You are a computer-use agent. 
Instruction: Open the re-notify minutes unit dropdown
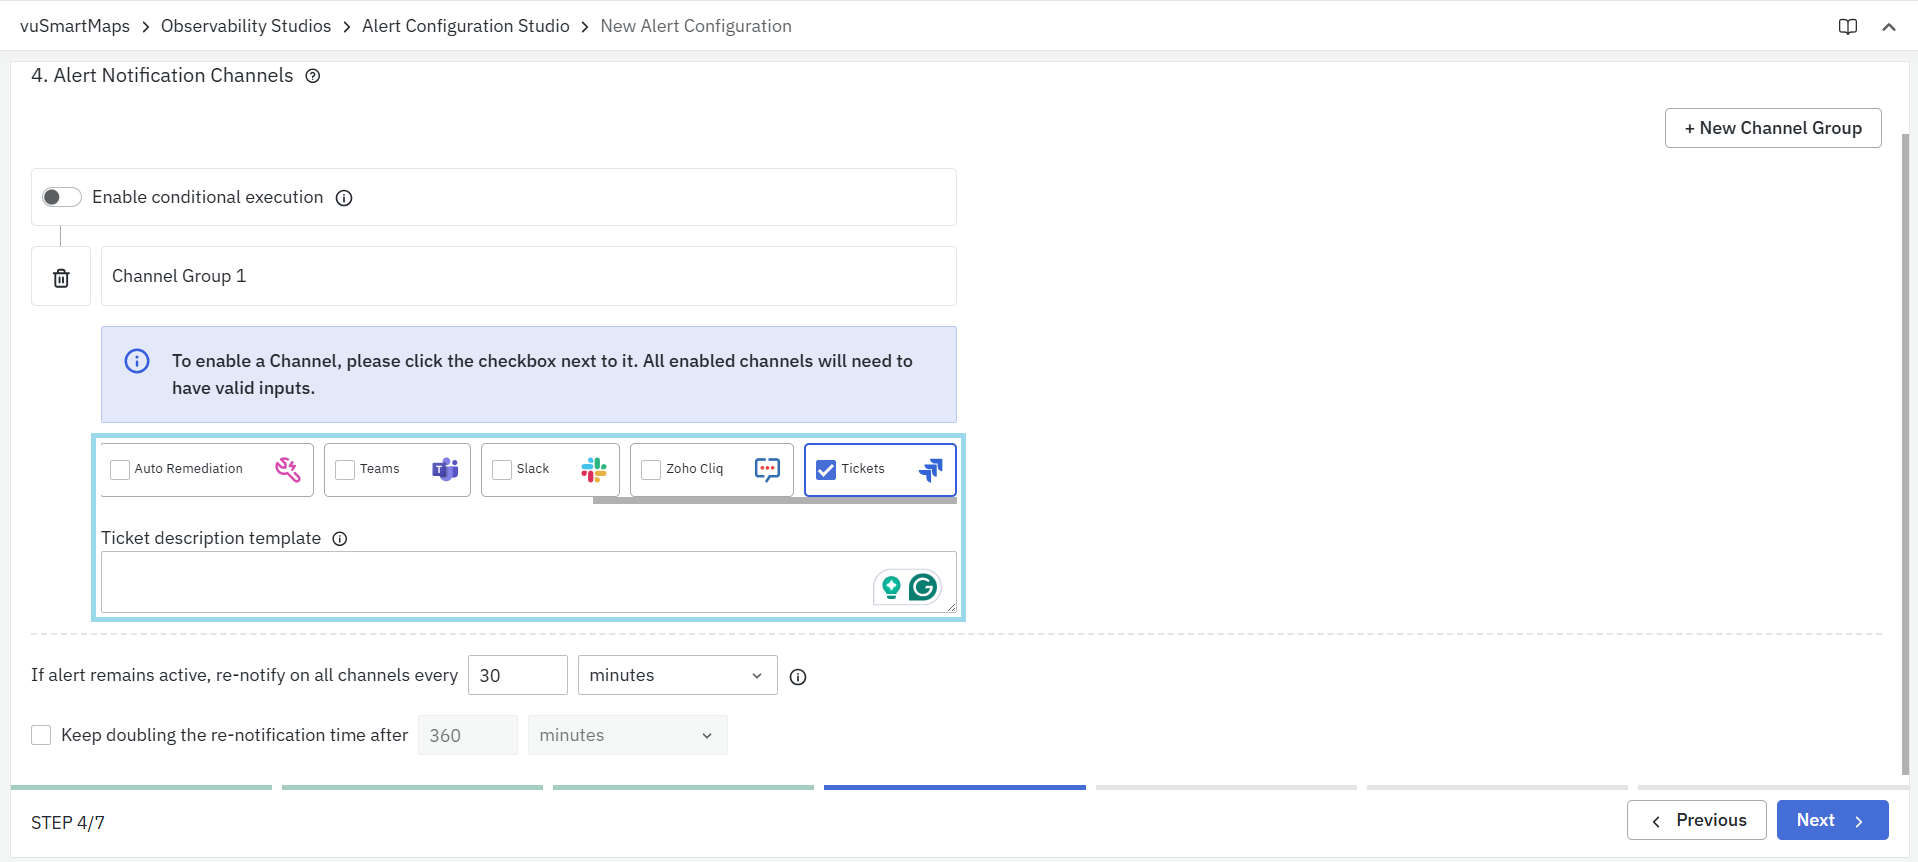(x=677, y=675)
